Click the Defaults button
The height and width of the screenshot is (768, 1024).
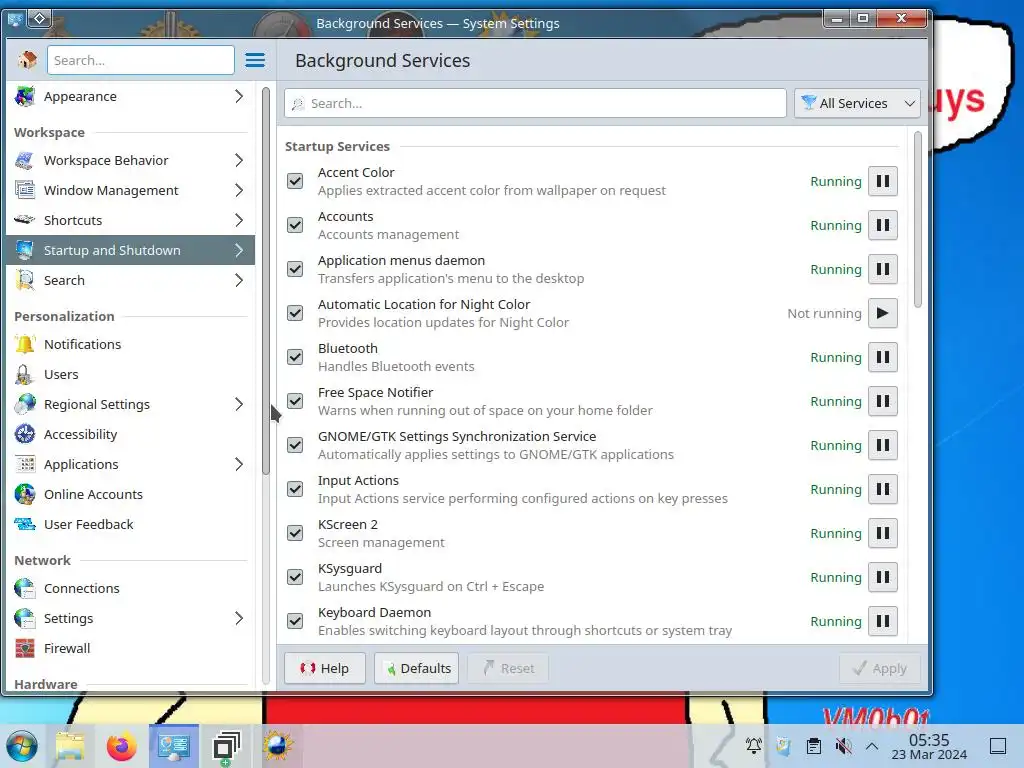417,668
